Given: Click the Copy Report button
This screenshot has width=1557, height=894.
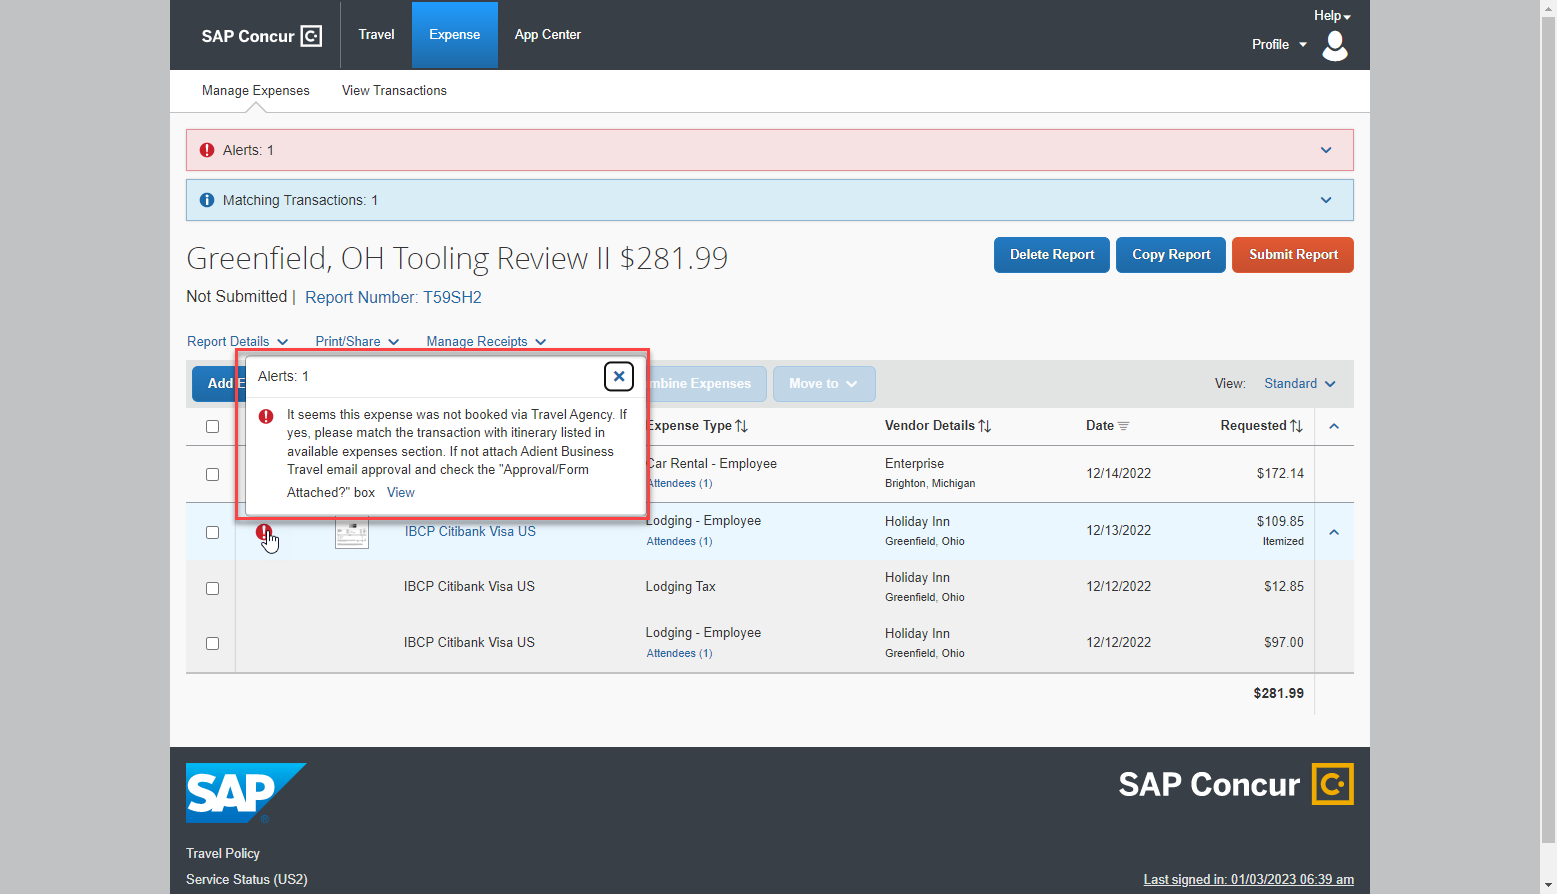Looking at the screenshot, I should 1171,255.
